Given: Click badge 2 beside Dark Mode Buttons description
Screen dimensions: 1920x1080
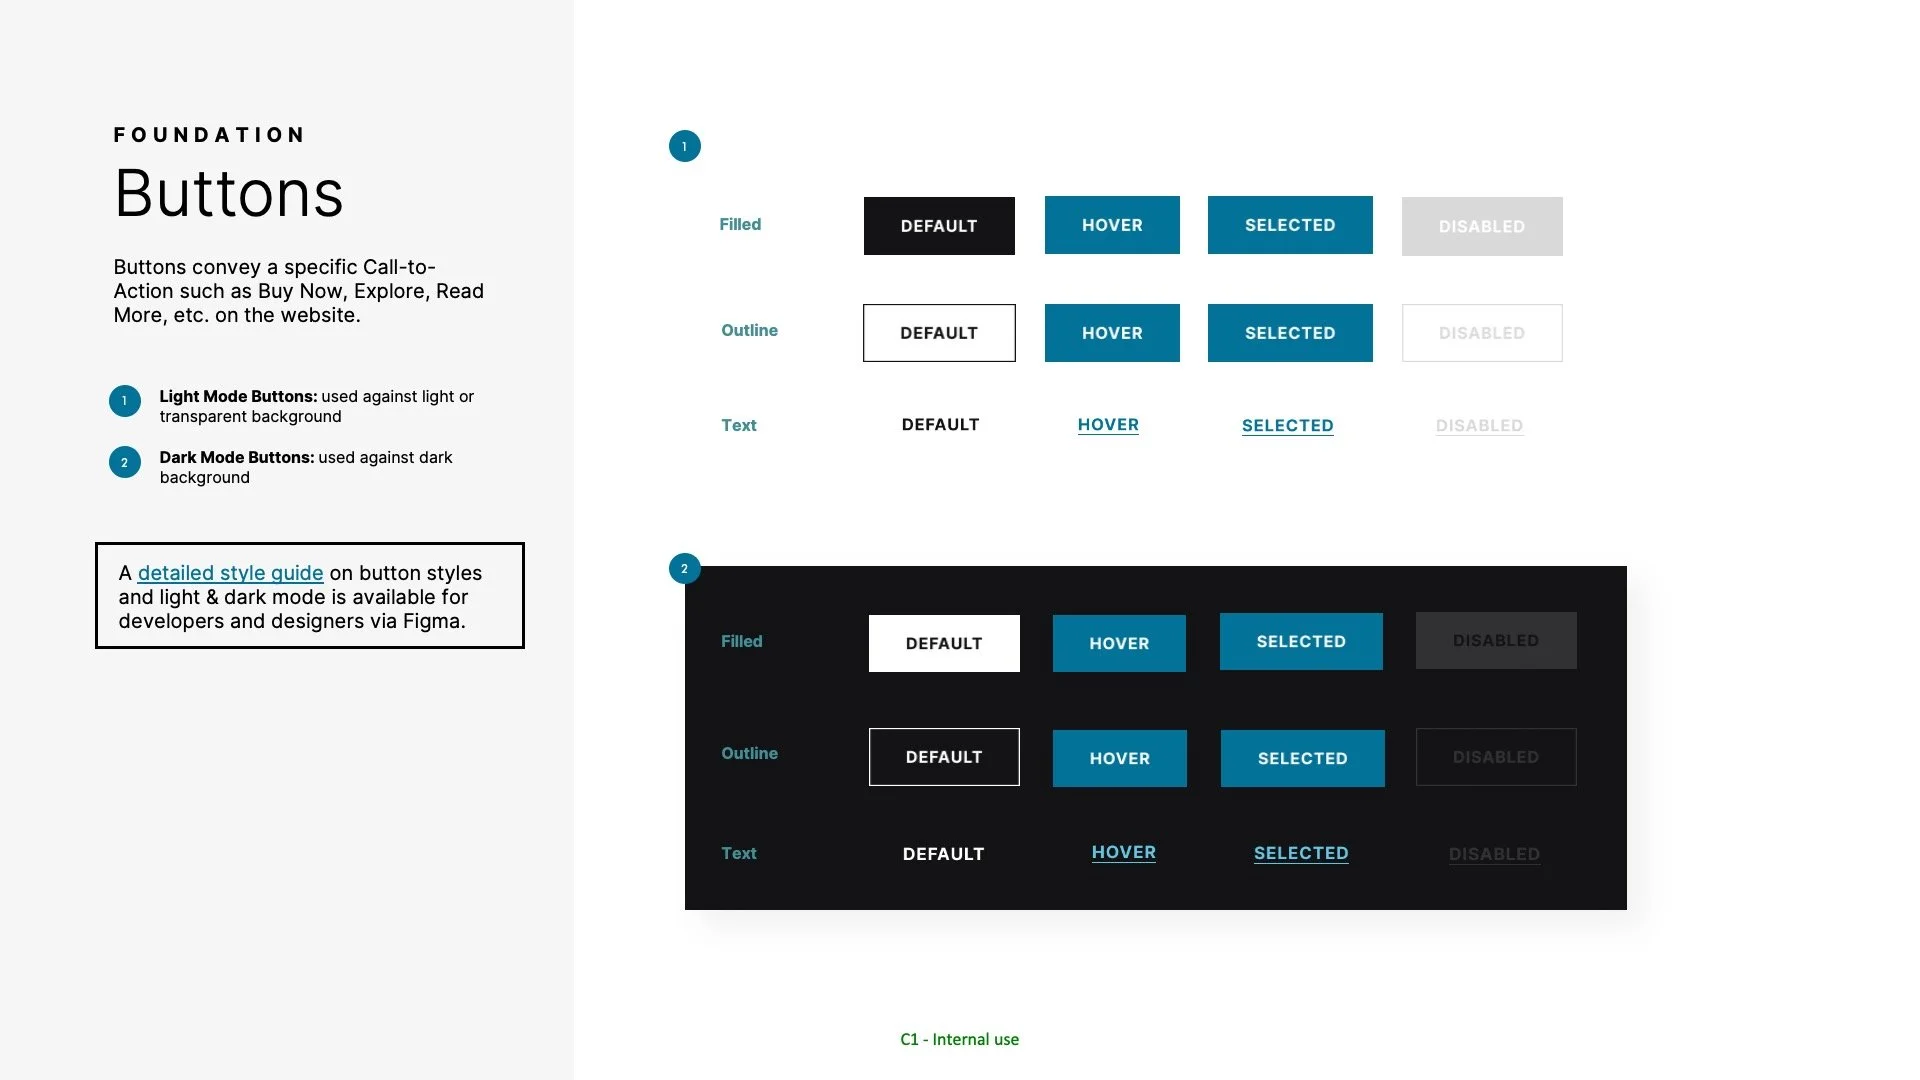Looking at the screenshot, I should [x=125, y=462].
